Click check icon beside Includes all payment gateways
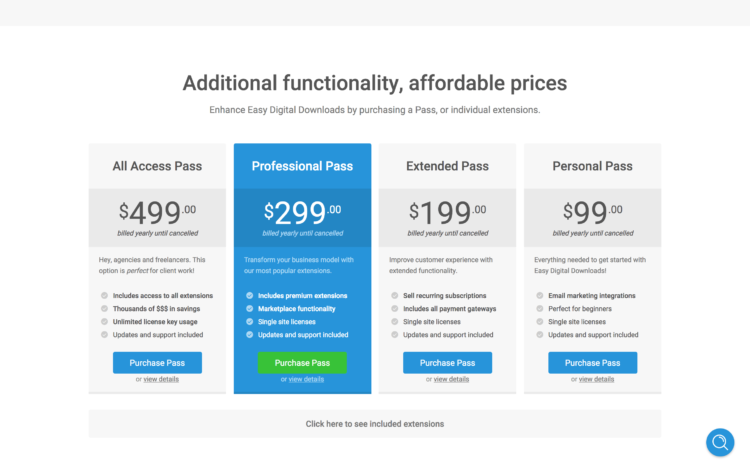This screenshot has width=750, height=469. tap(395, 309)
